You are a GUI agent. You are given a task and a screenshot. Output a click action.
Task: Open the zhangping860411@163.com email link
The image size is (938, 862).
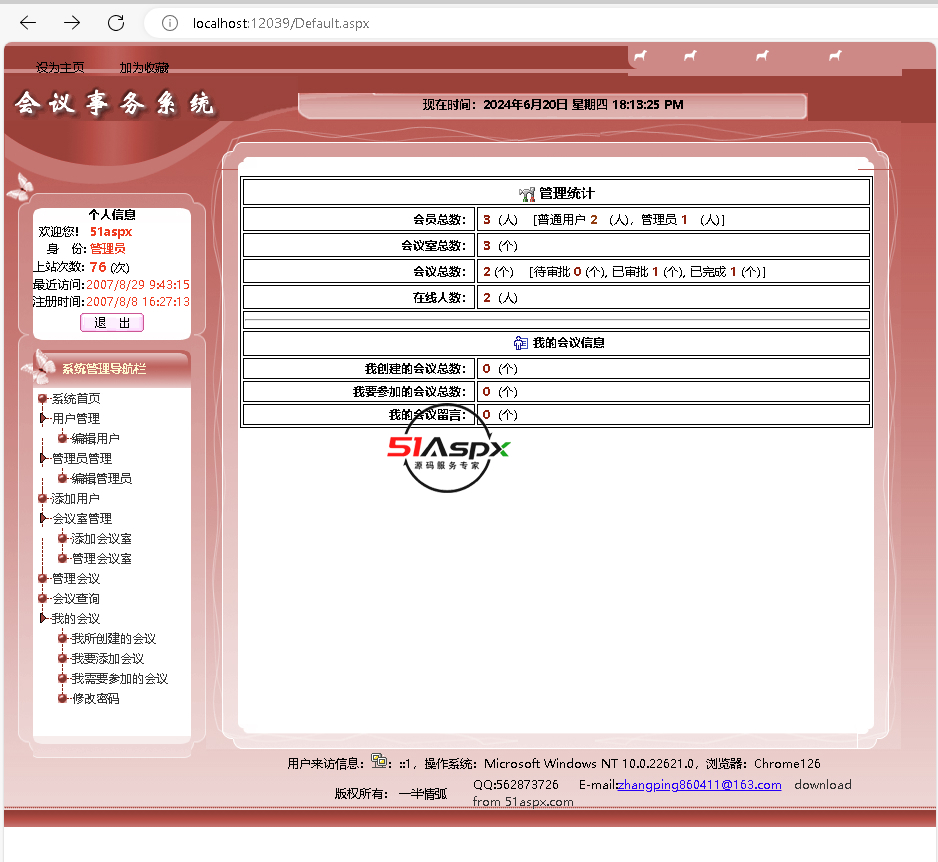click(699, 785)
